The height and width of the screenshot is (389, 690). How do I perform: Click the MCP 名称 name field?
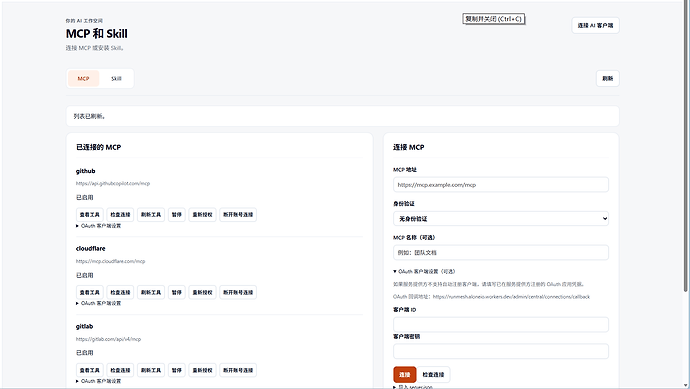(501, 253)
